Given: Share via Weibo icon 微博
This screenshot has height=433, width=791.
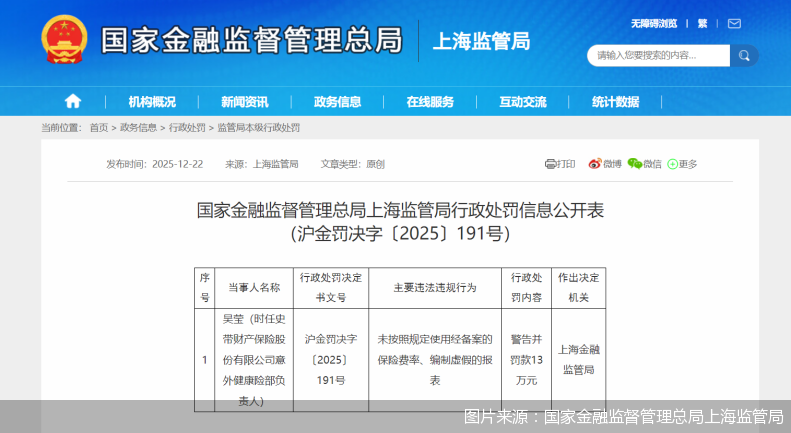Looking at the screenshot, I should (x=604, y=164).
